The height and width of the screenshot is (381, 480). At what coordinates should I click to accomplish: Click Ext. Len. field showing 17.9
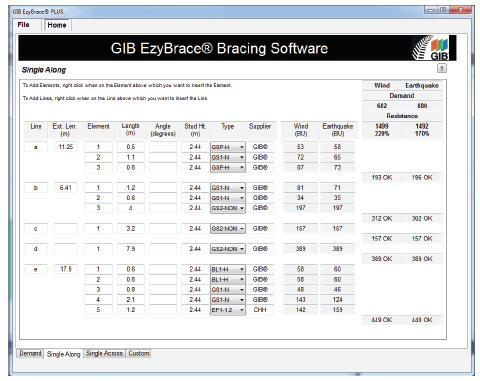(x=66, y=269)
